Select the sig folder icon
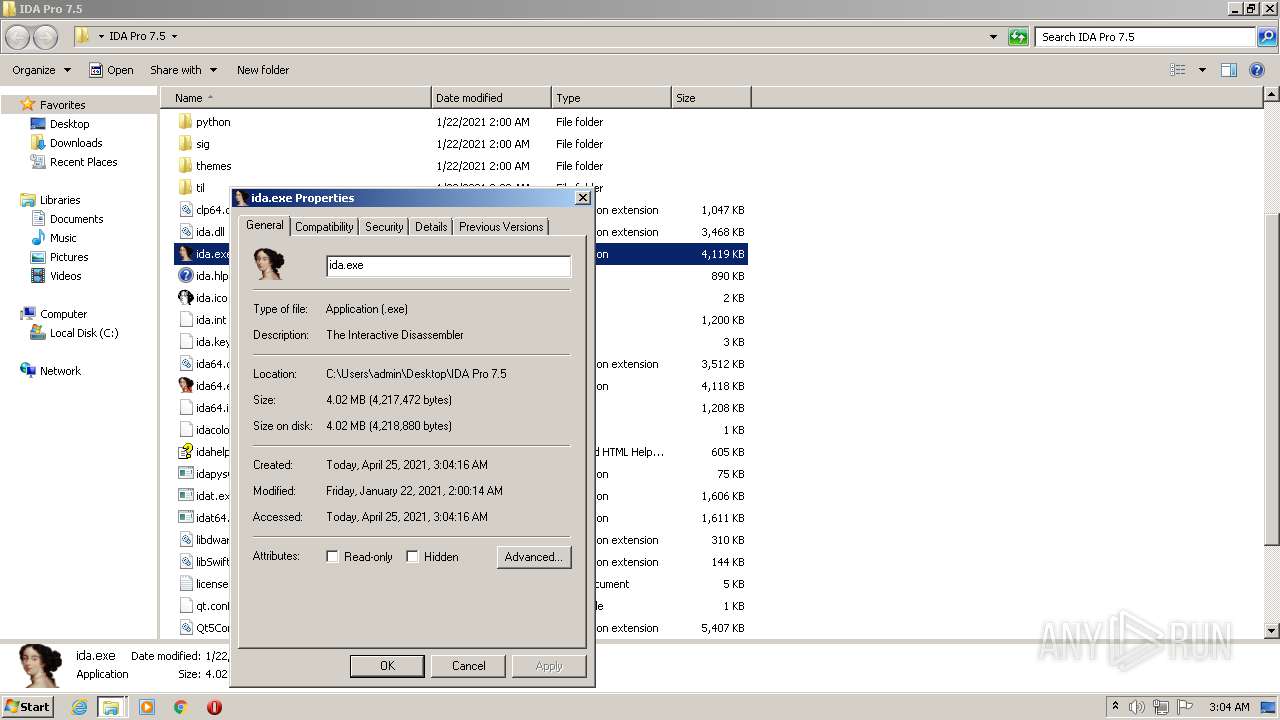 click(185, 144)
